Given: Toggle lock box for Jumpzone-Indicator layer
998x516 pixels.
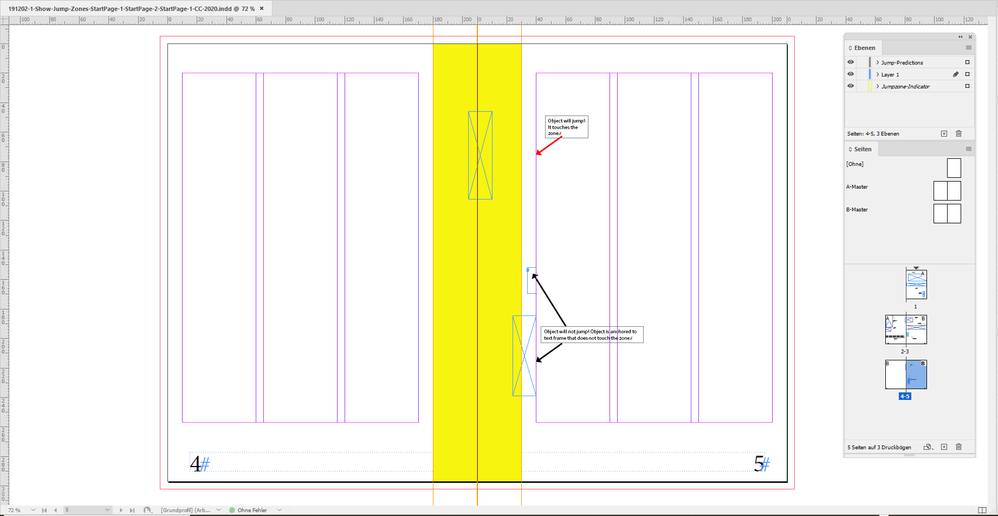Looking at the screenshot, I should pyautogui.click(x=862, y=86).
